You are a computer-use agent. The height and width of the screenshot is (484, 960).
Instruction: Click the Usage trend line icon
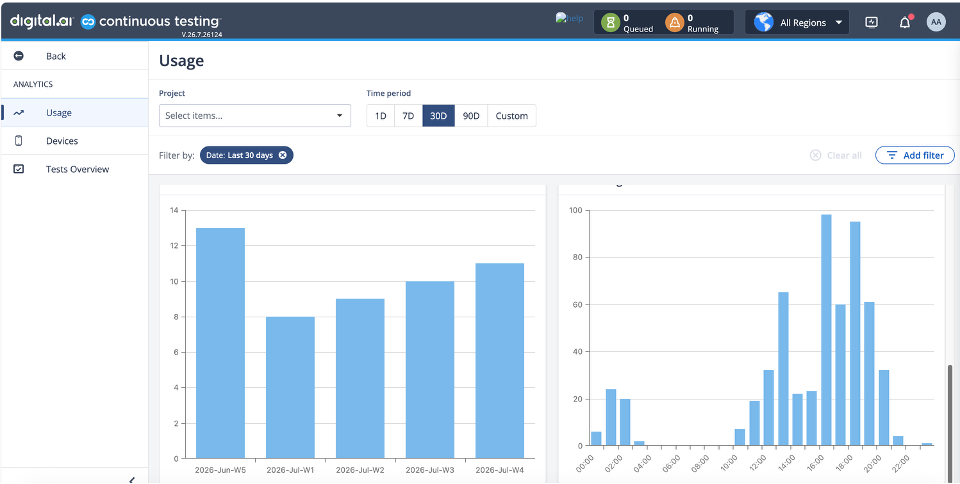click(18, 113)
